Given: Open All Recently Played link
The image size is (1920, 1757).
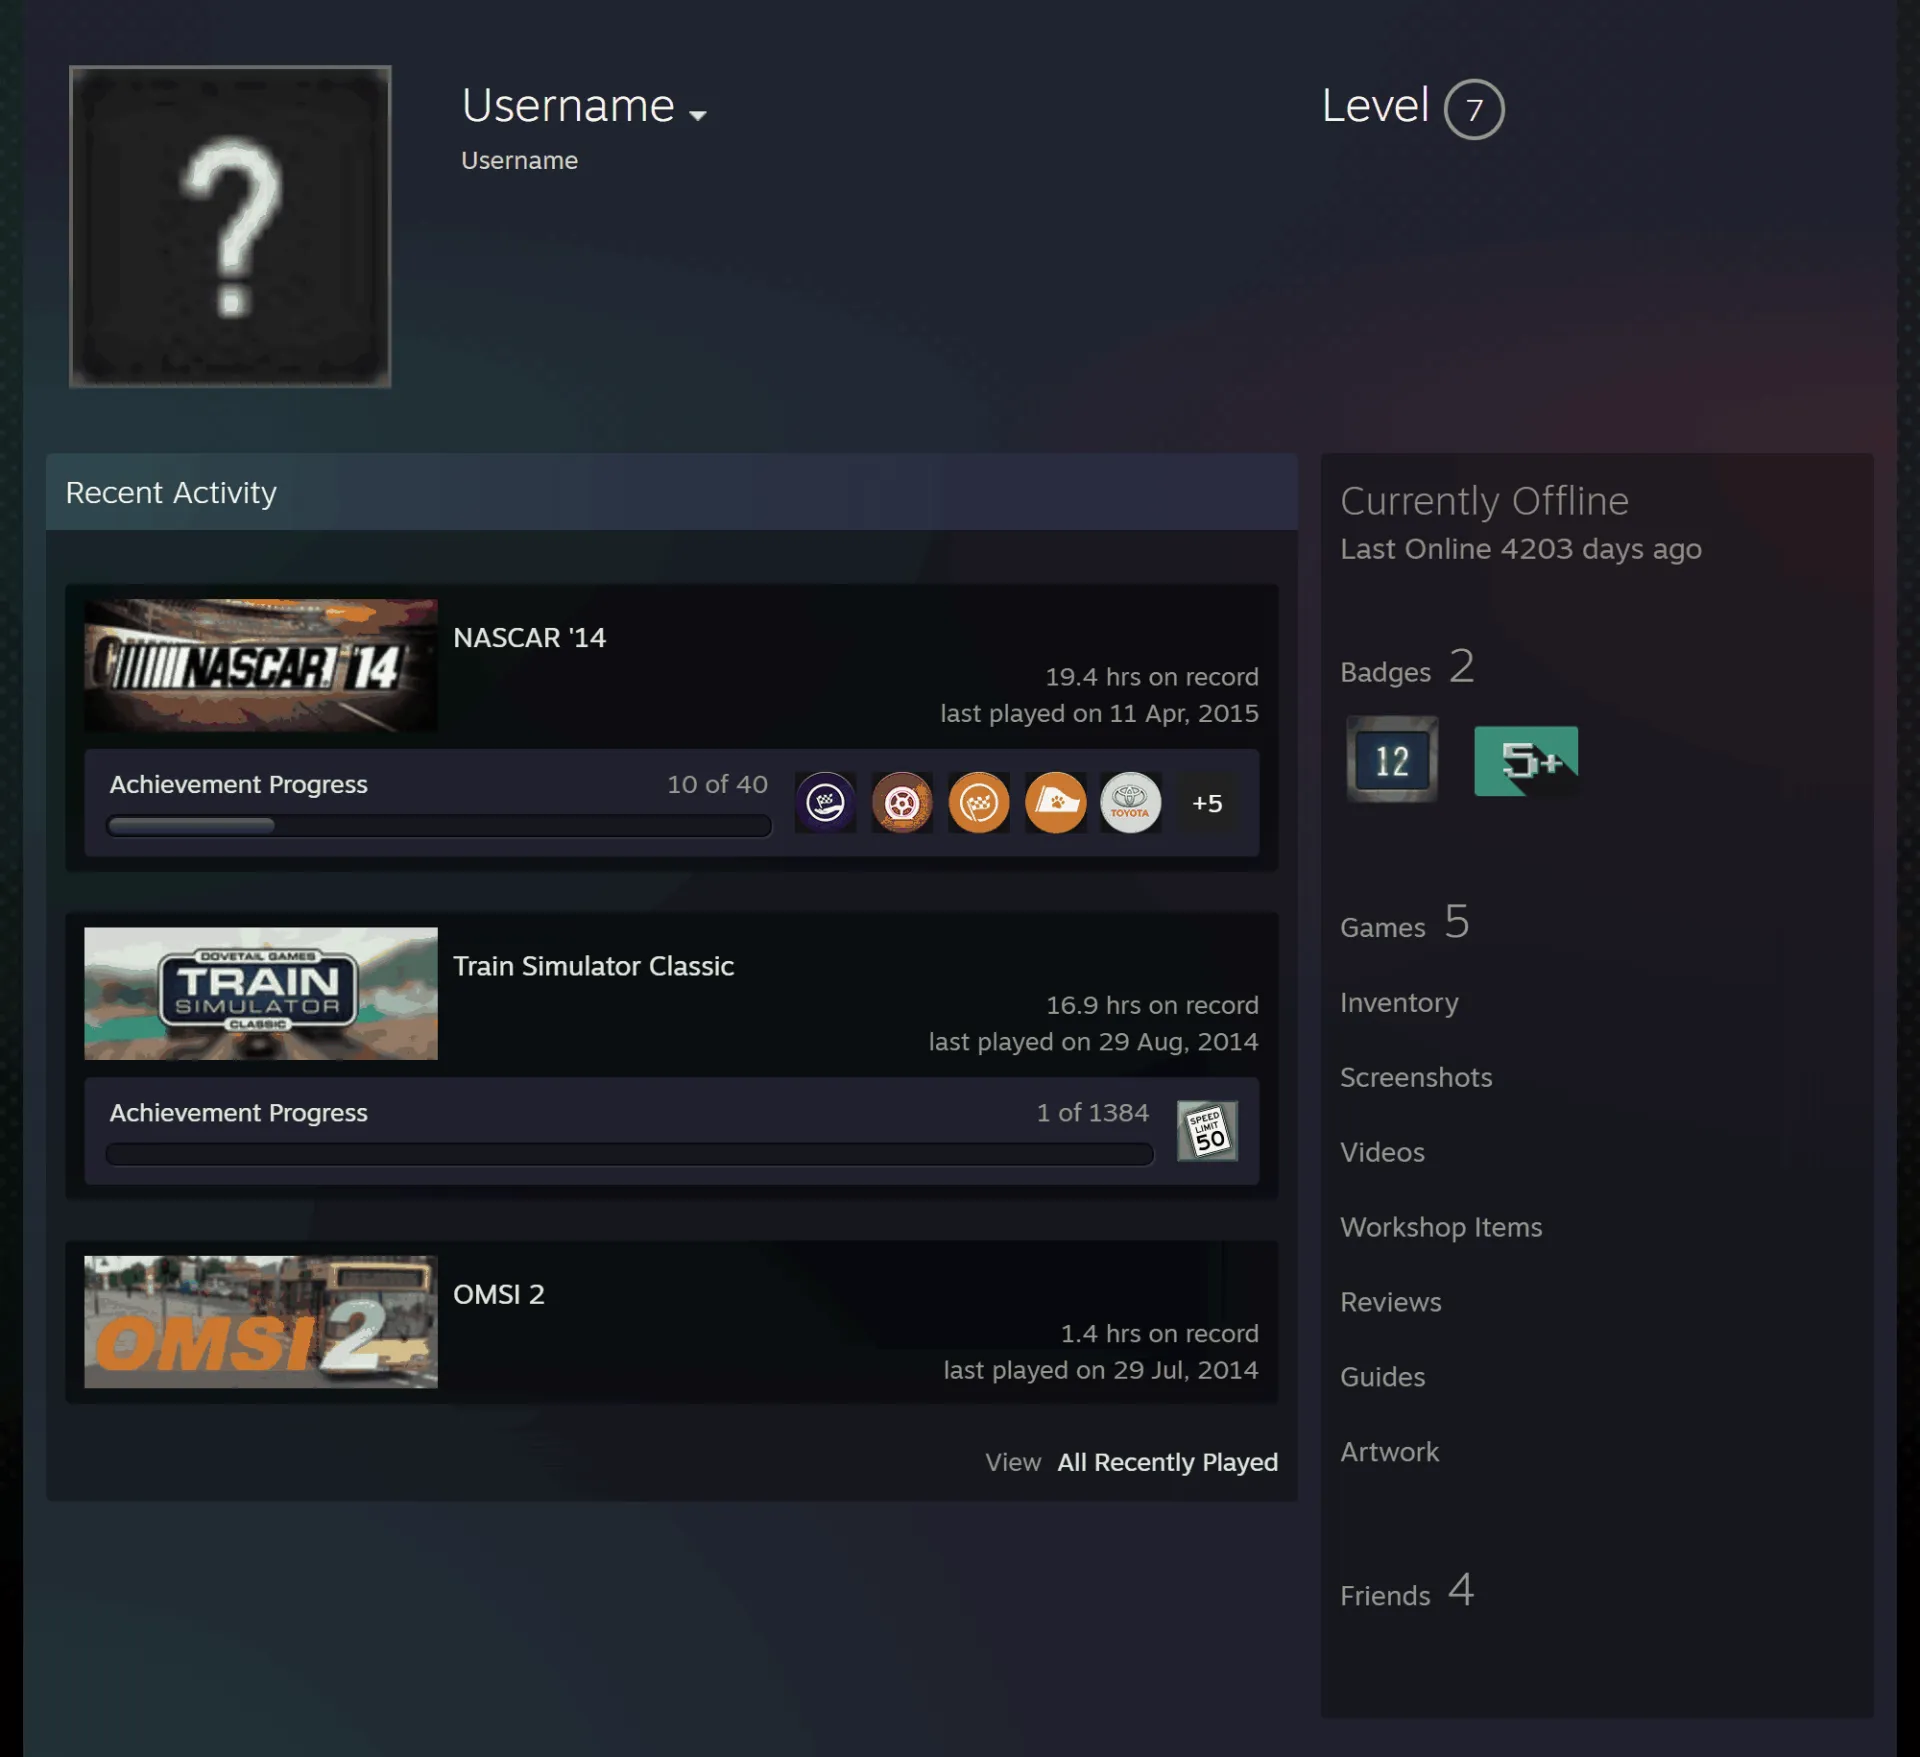Looking at the screenshot, I should coord(1167,1462).
